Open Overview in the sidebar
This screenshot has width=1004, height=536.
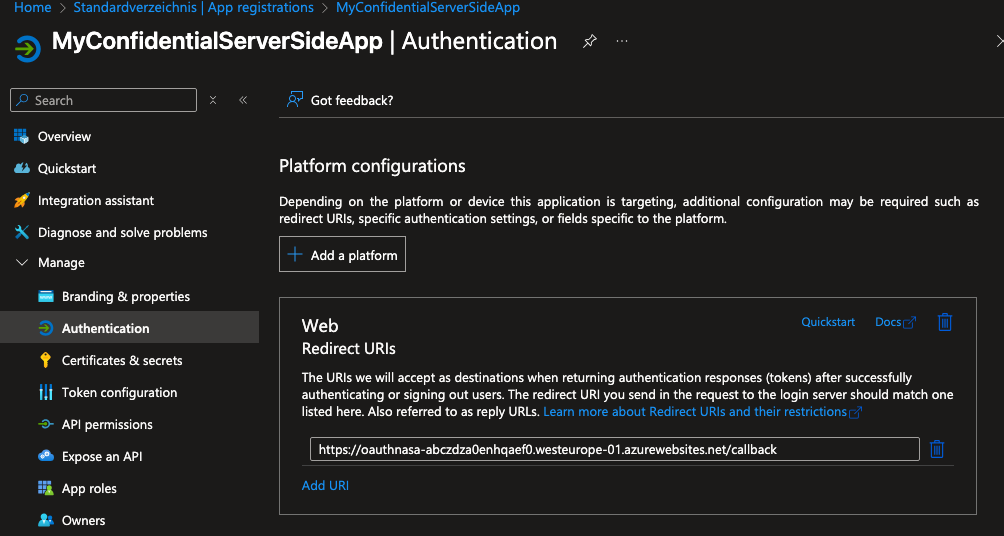(64, 136)
